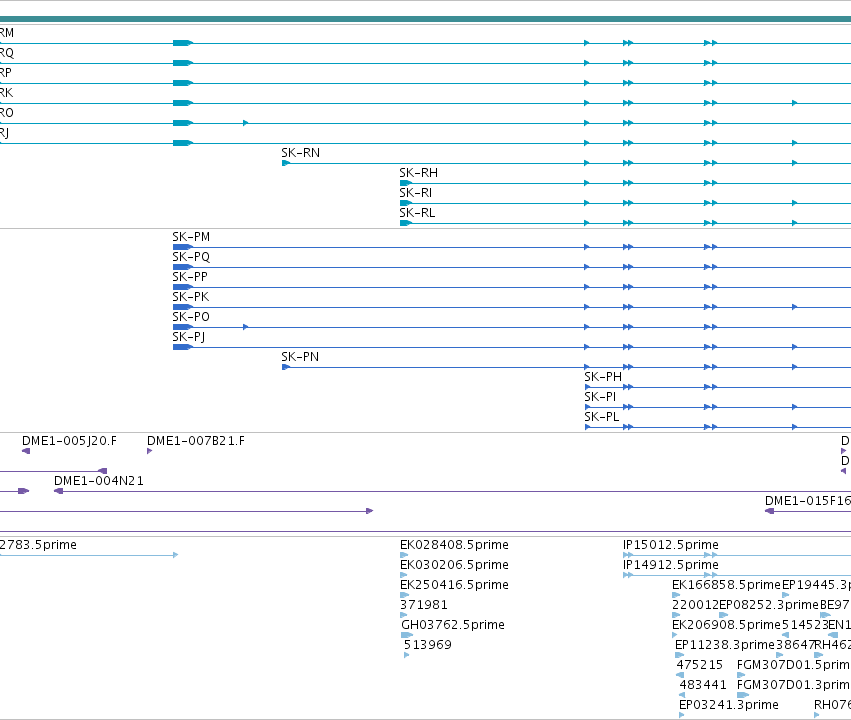The width and height of the screenshot is (851, 720).
Task: Click the SK-RI transcript label
Action: (415, 193)
